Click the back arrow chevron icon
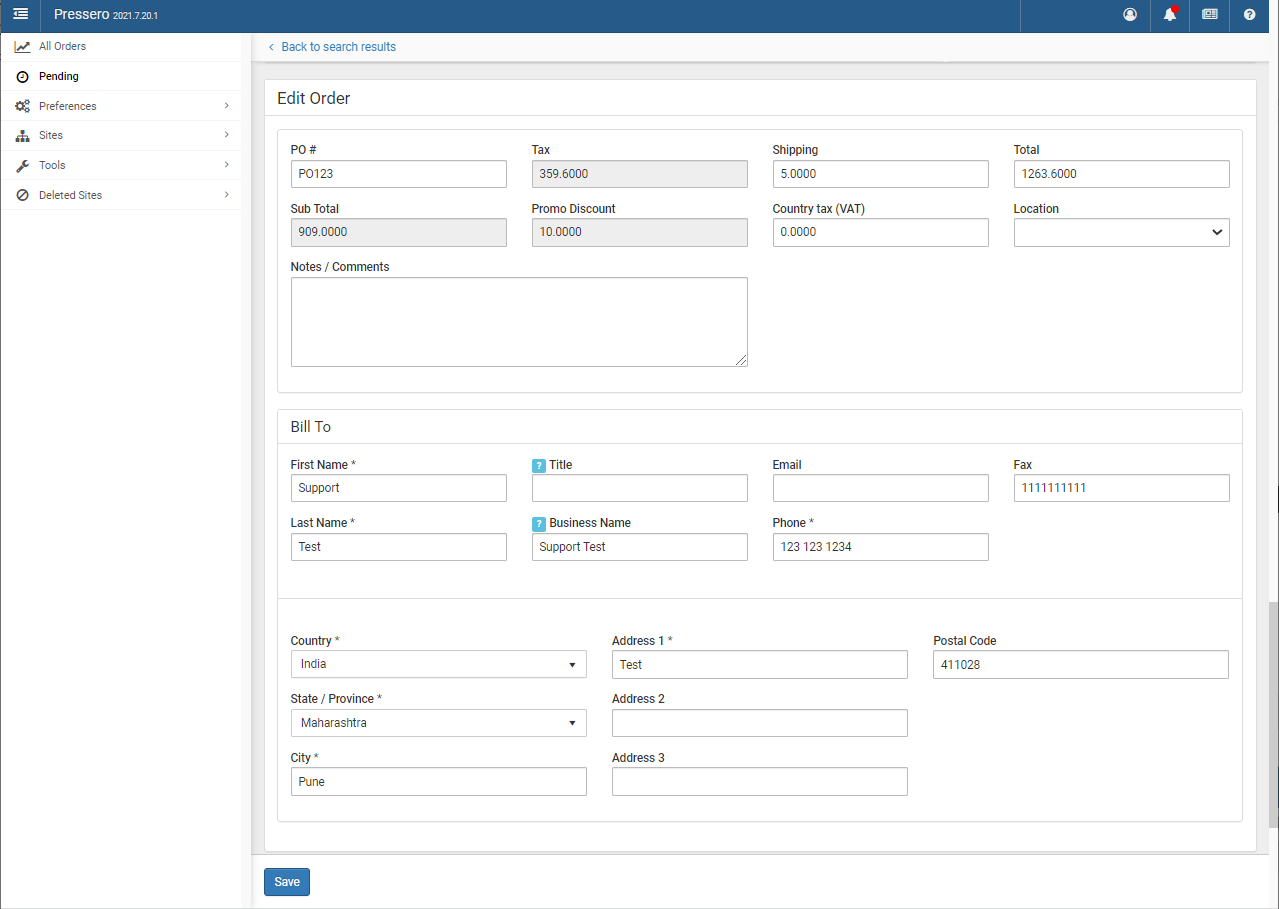 click(x=271, y=47)
